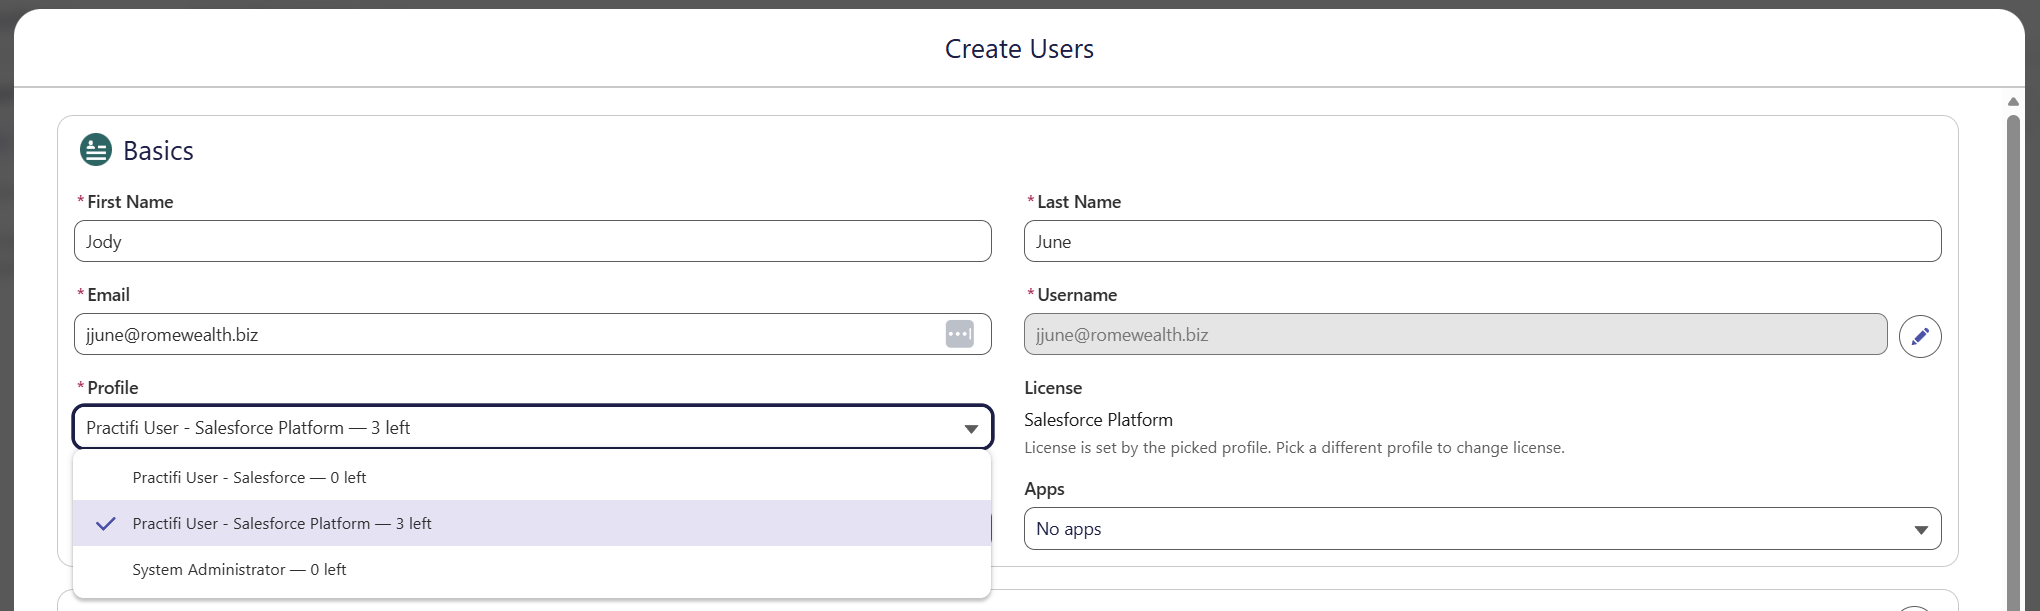Click the scrollbar up arrow
Image resolution: width=2040 pixels, height=611 pixels.
click(2013, 102)
